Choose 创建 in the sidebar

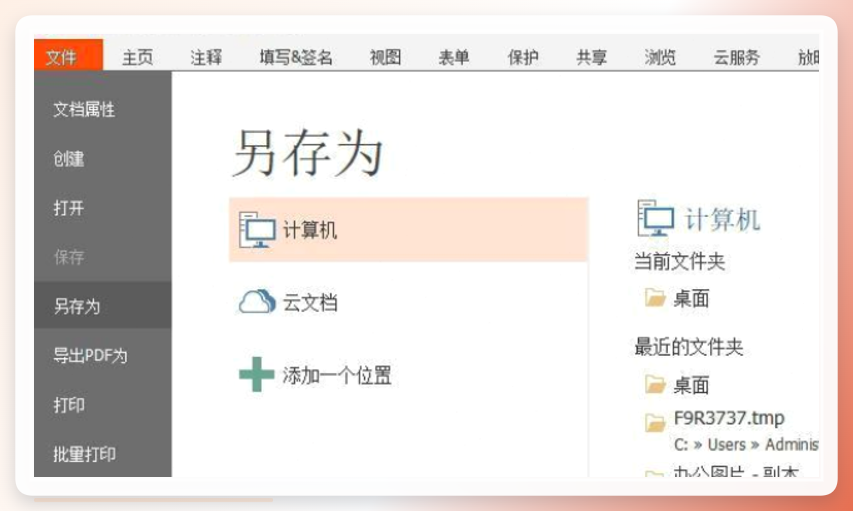69,159
